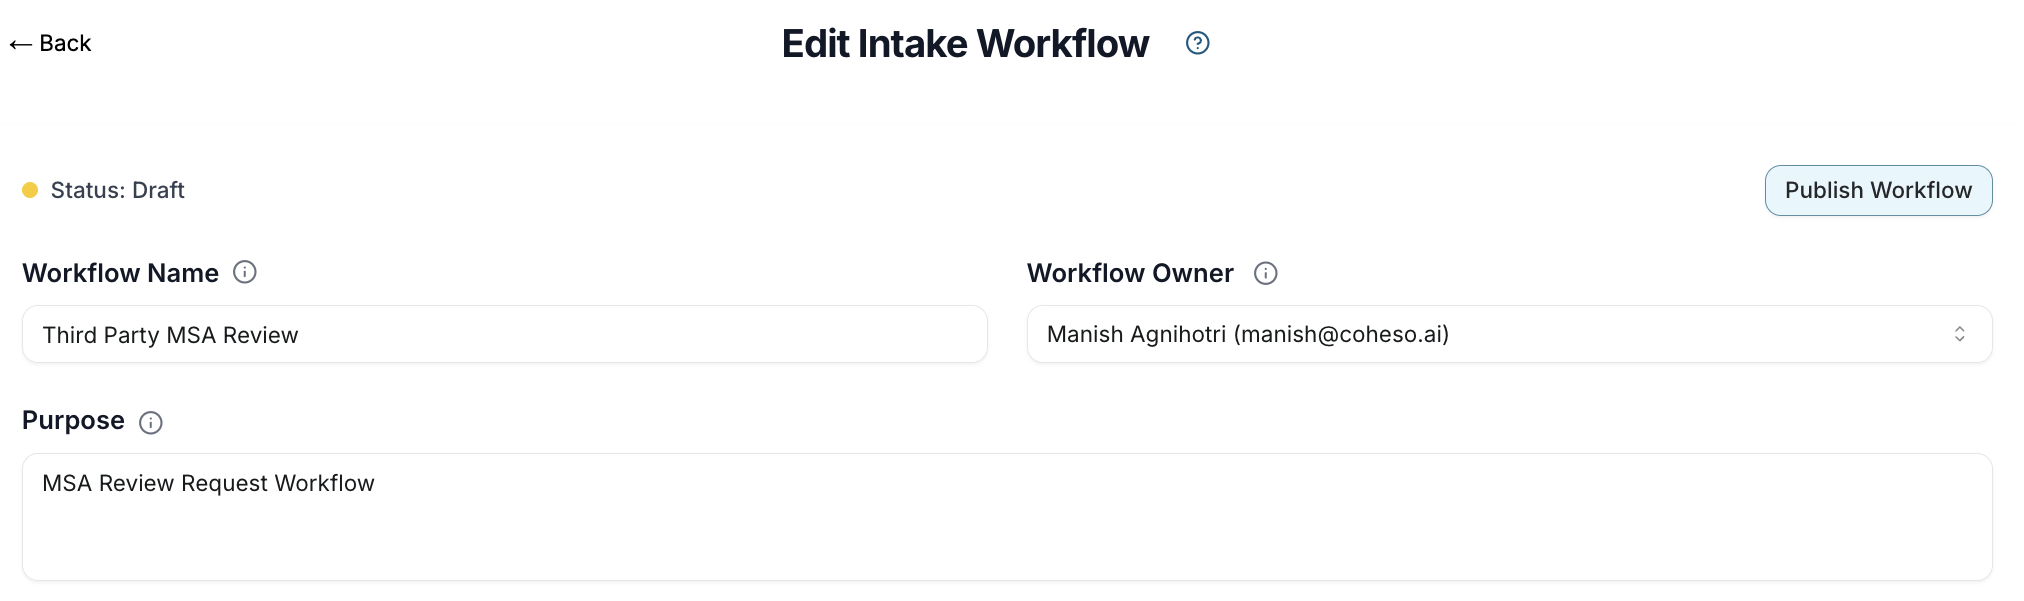Click the up-down chevron in the owner selector
Viewport: 2024px width, 601px height.
1959,334
